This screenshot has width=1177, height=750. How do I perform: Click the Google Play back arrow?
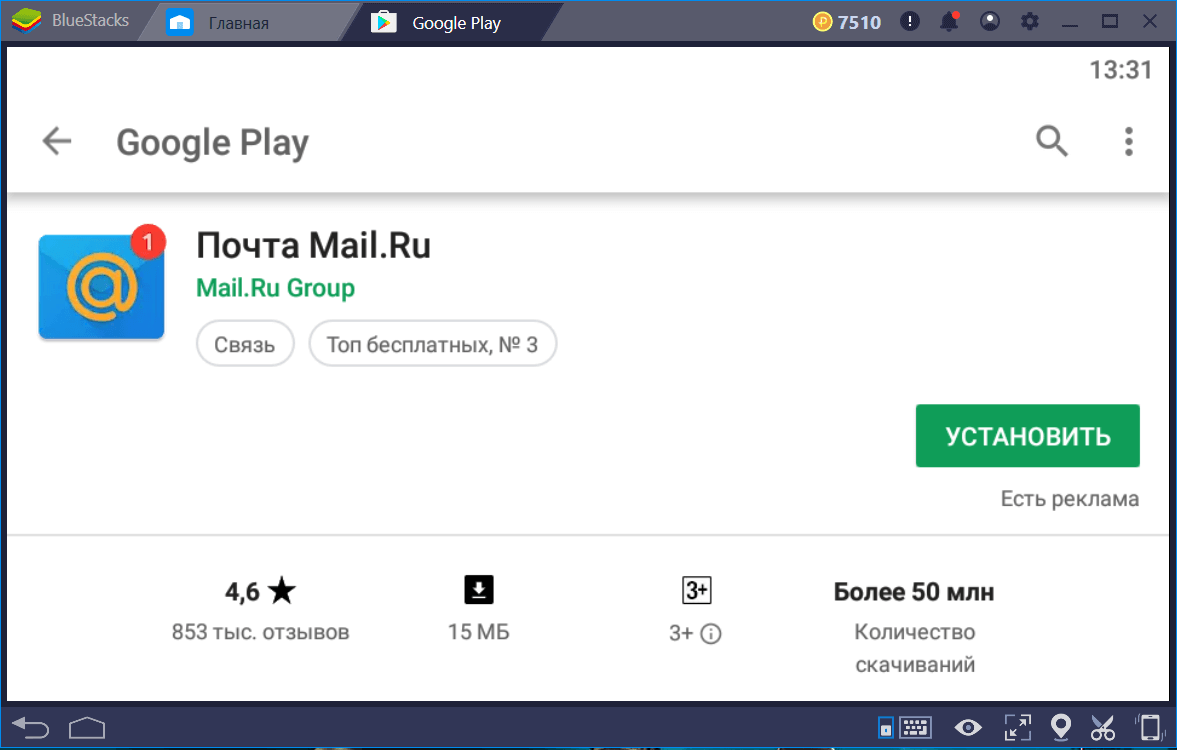click(x=57, y=142)
